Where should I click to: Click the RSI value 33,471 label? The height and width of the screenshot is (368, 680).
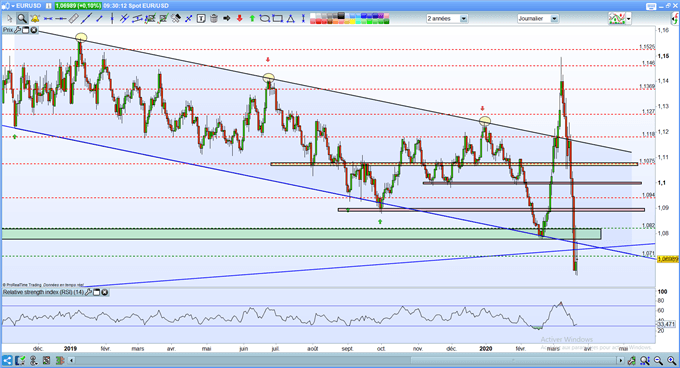[667, 324]
